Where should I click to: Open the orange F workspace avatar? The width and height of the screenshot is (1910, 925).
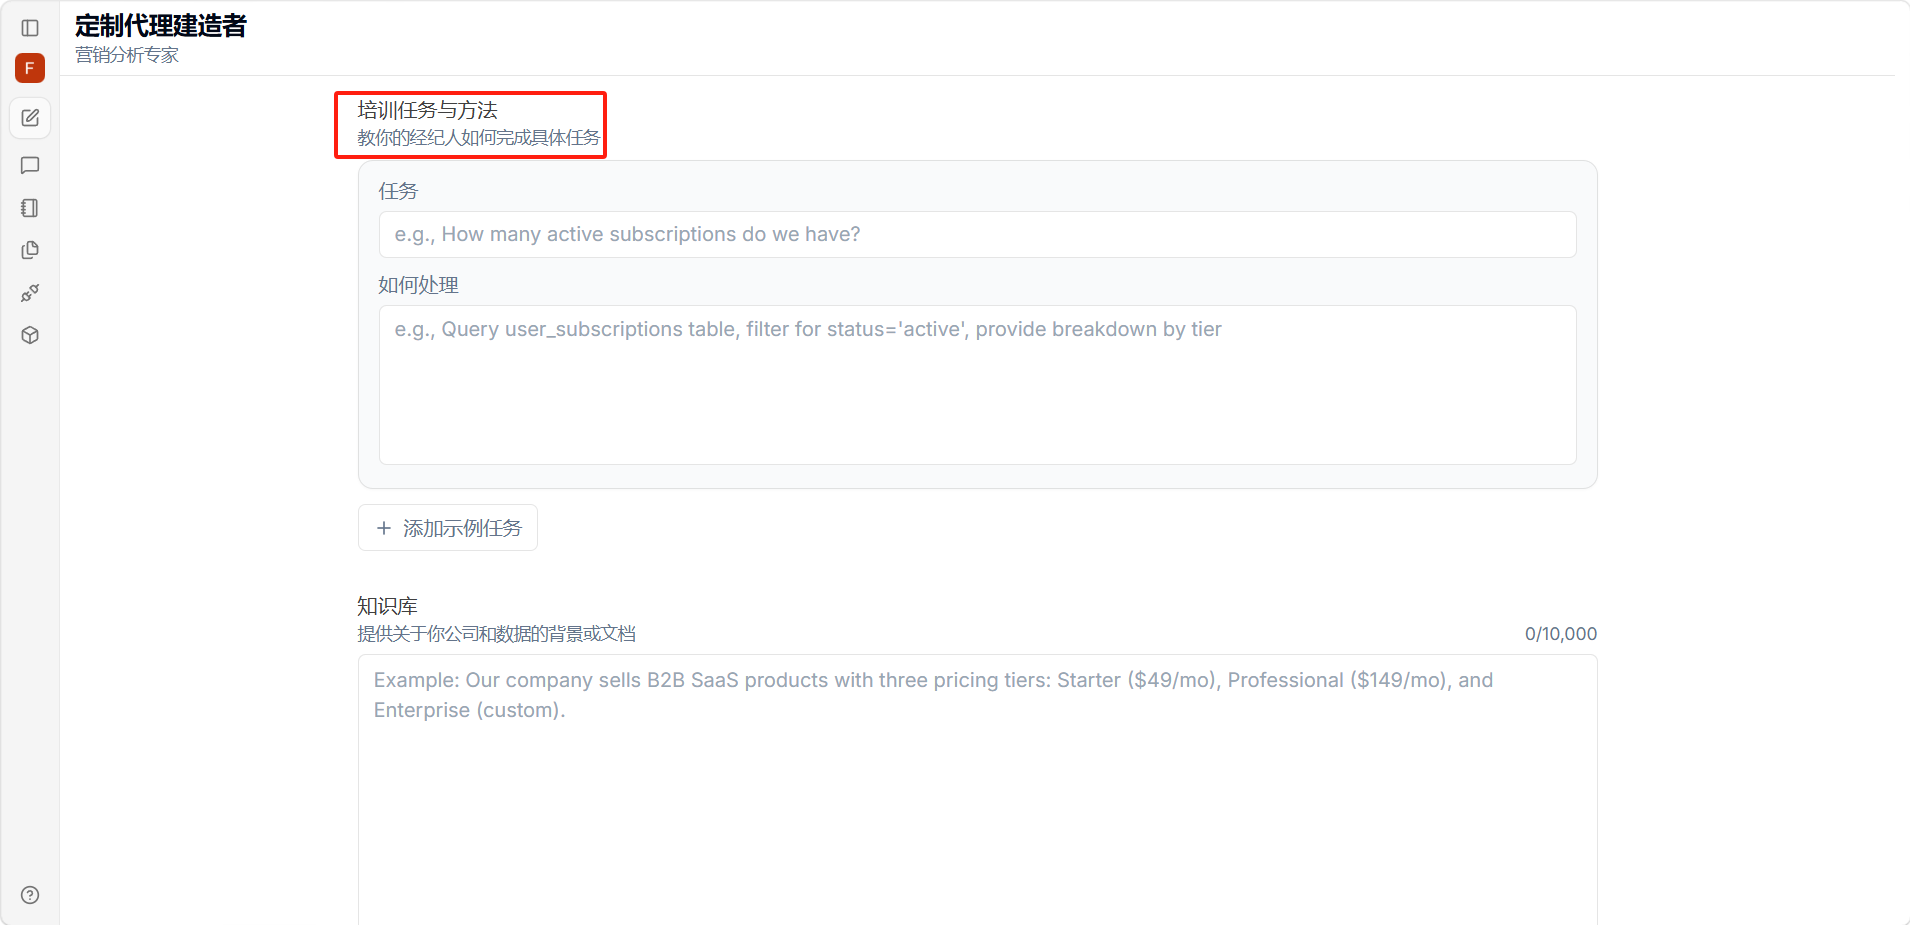click(x=30, y=68)
